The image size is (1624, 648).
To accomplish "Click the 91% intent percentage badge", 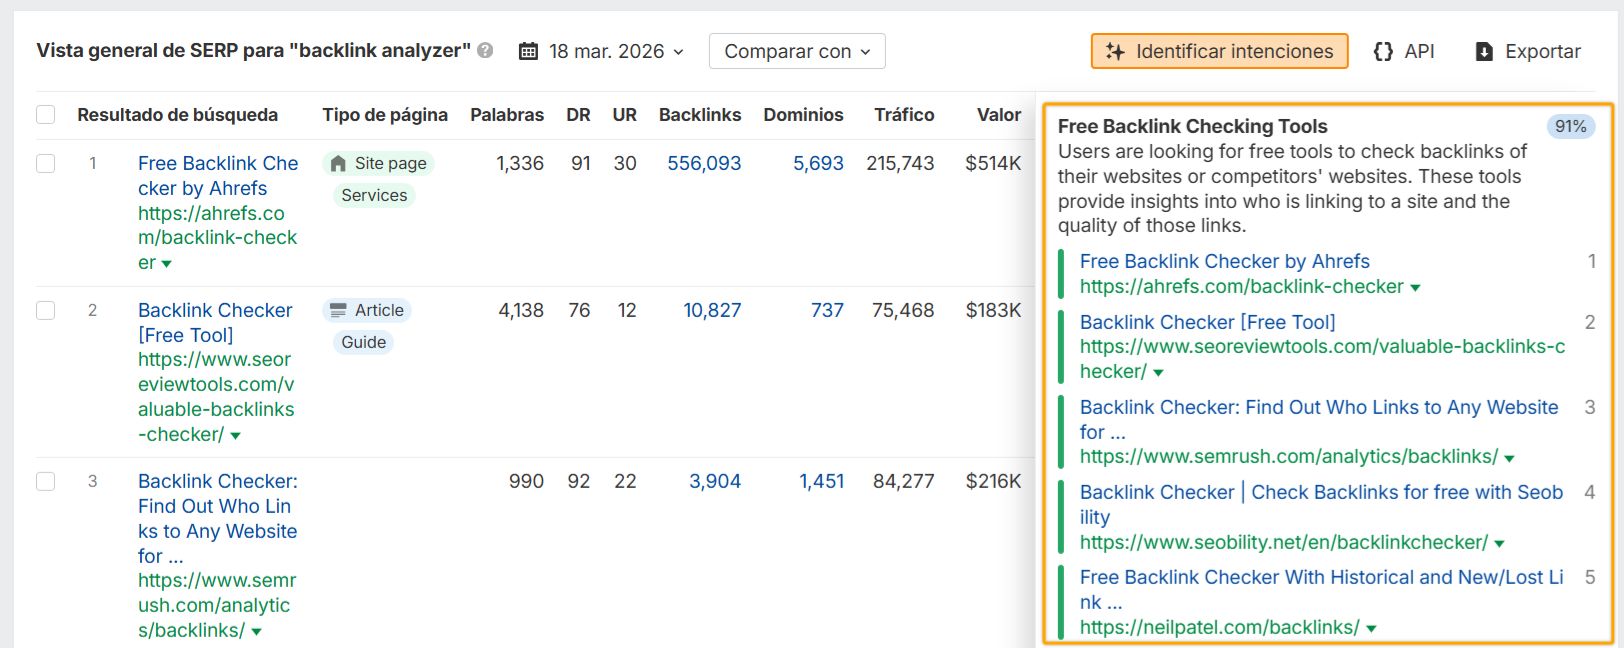I will (x=1570, y=126).
